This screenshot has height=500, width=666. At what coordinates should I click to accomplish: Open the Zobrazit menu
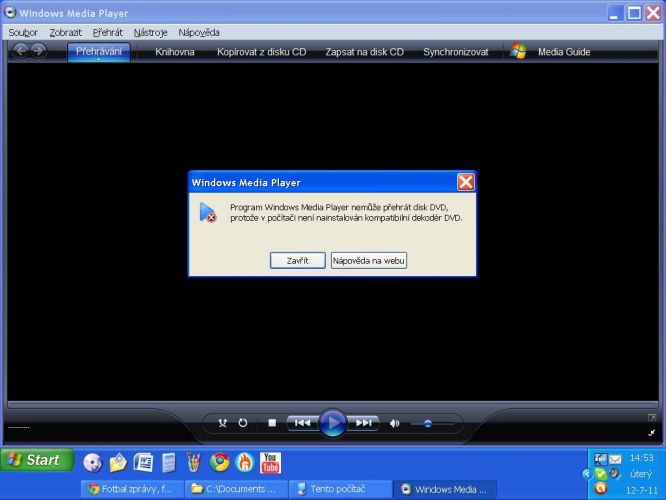65,33
